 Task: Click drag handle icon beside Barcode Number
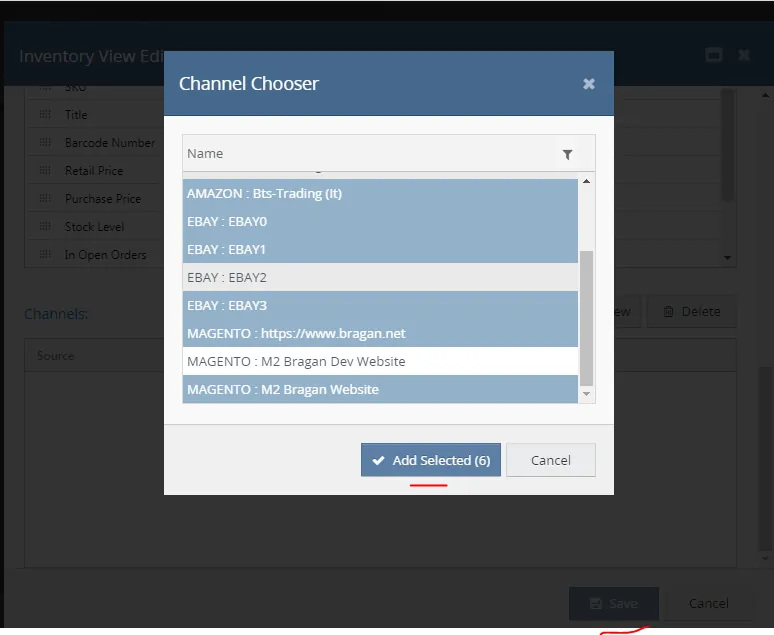coord(45,143)
